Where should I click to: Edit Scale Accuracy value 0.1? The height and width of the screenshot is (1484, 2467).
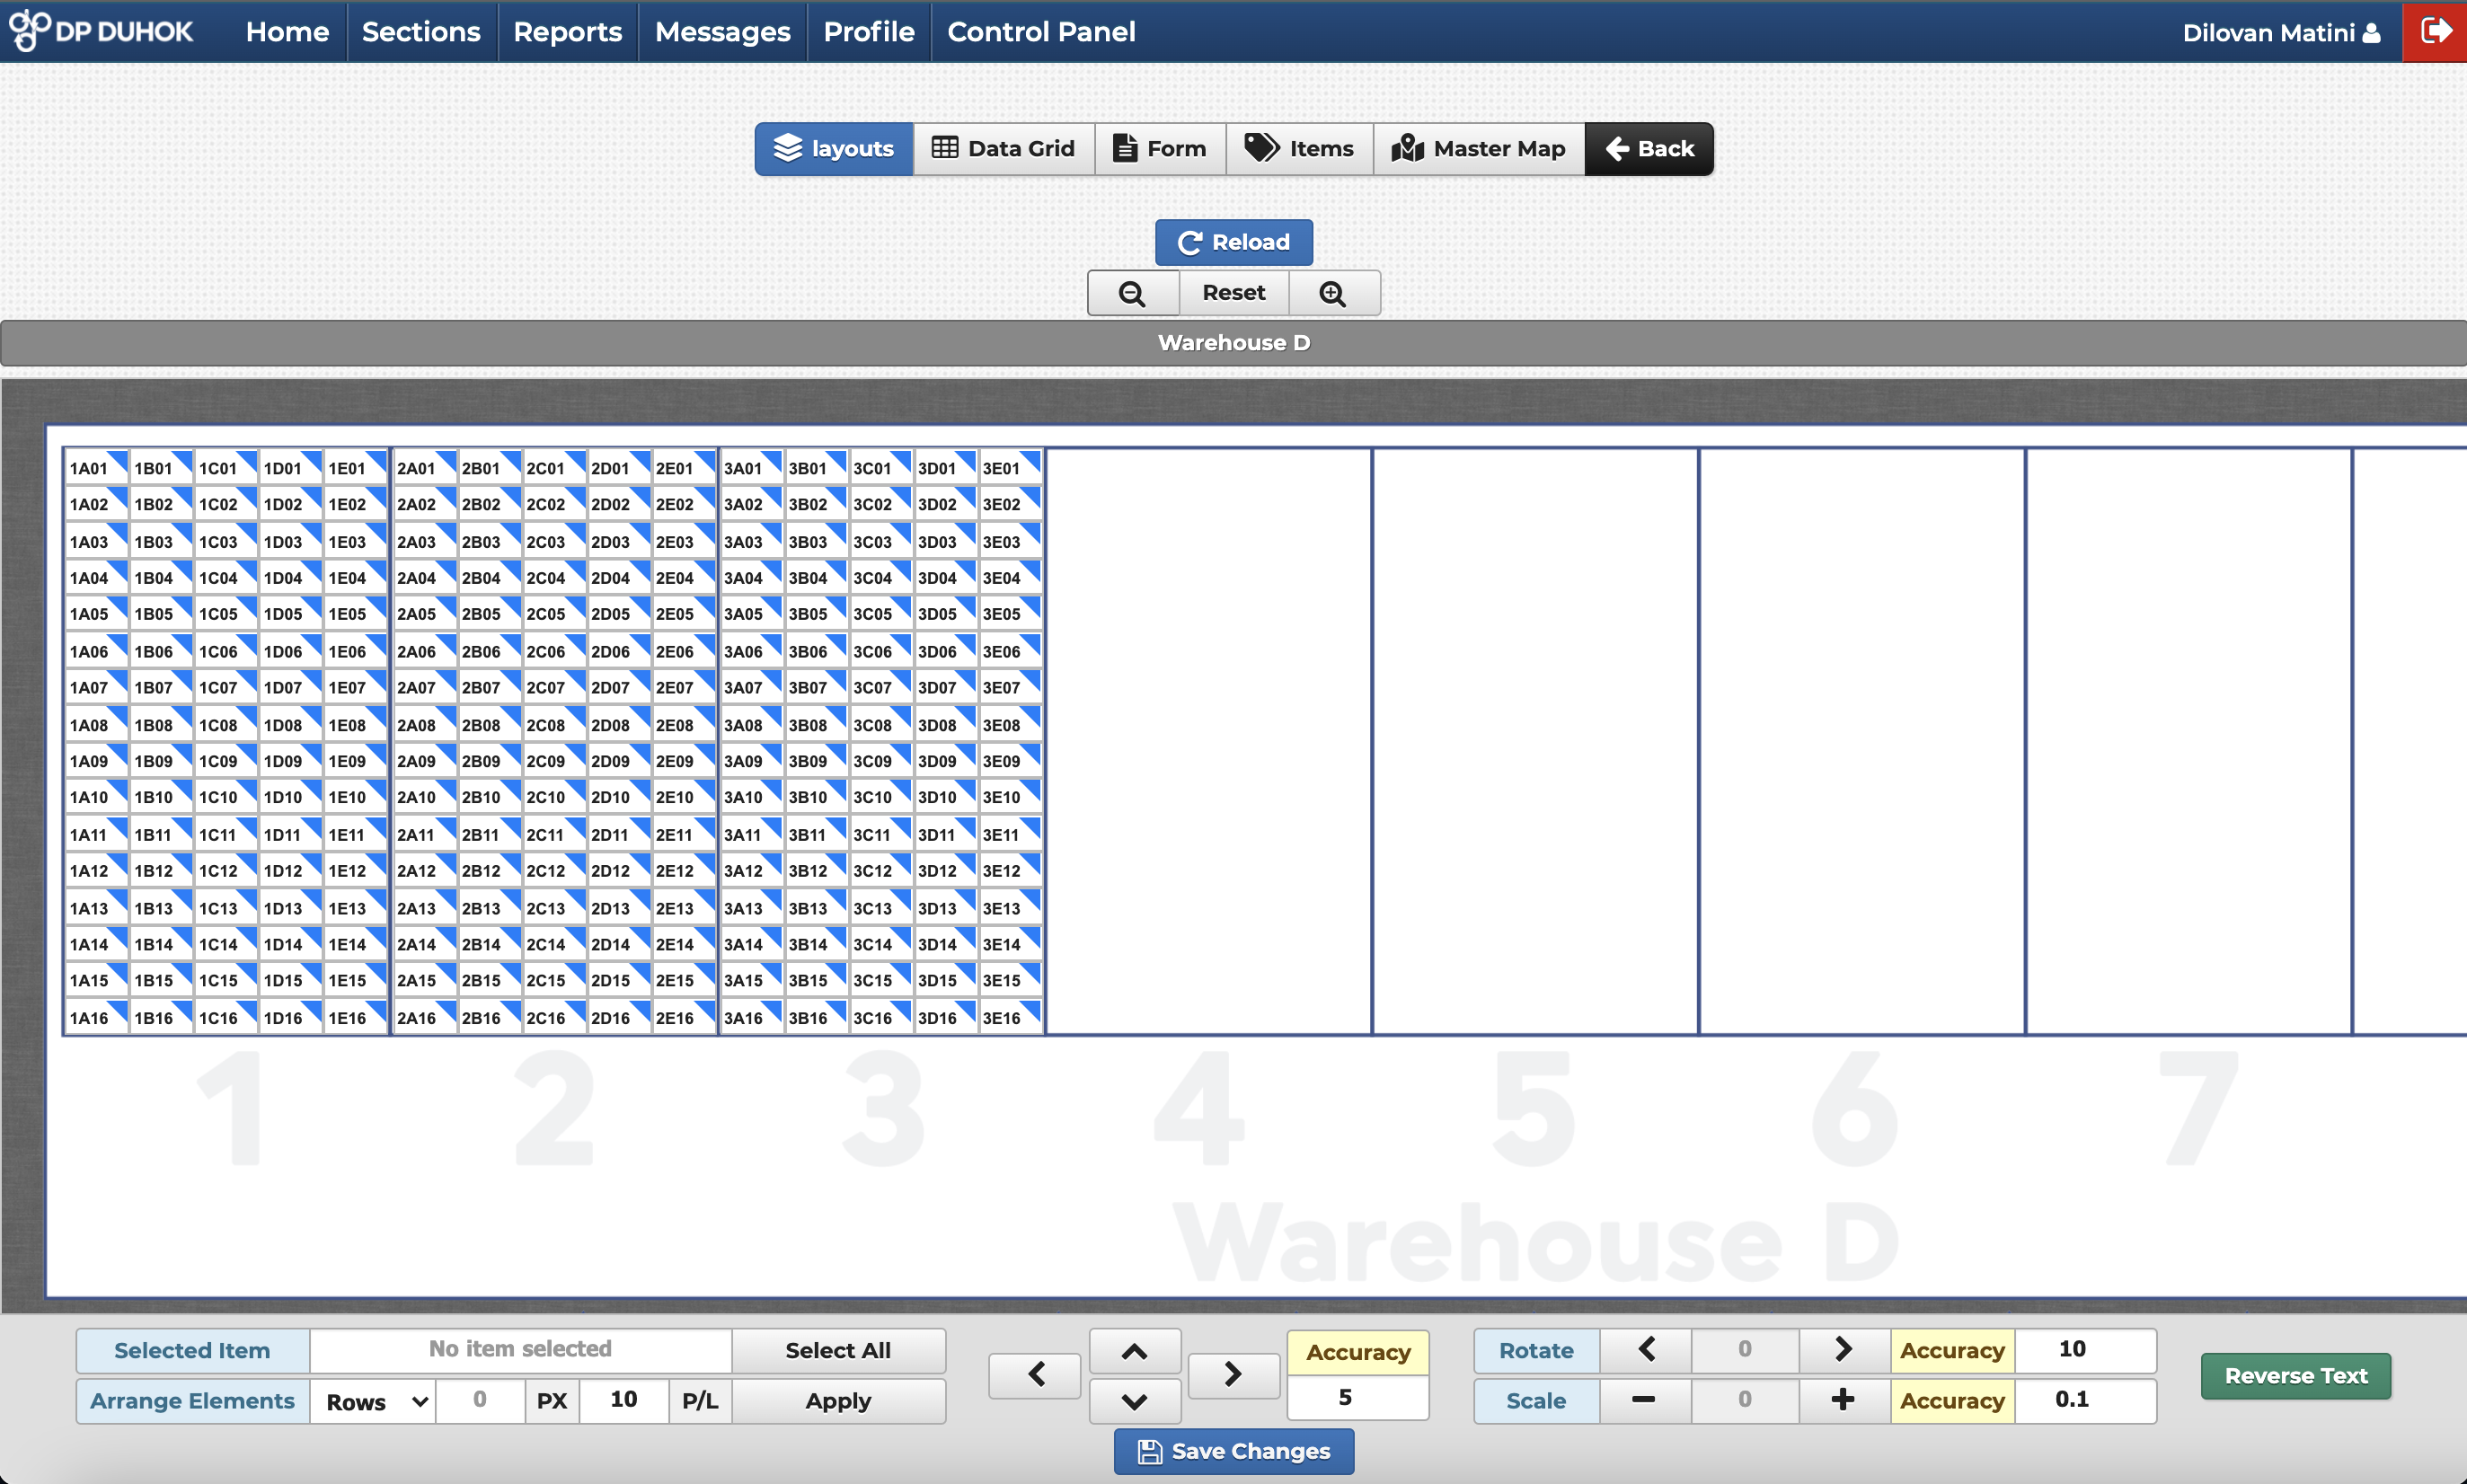(x=2084, y=1400)
